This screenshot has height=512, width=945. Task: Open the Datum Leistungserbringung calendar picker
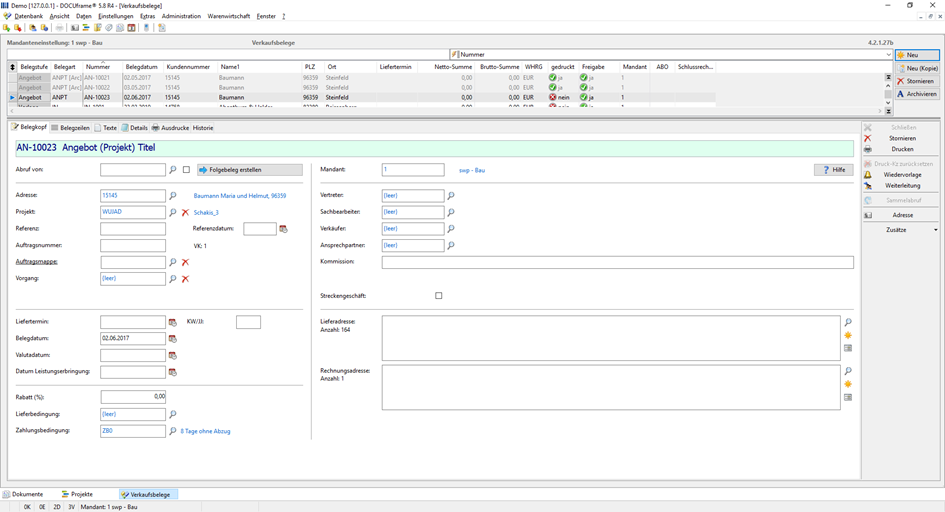pyautogui.click(x=172, y=372)
